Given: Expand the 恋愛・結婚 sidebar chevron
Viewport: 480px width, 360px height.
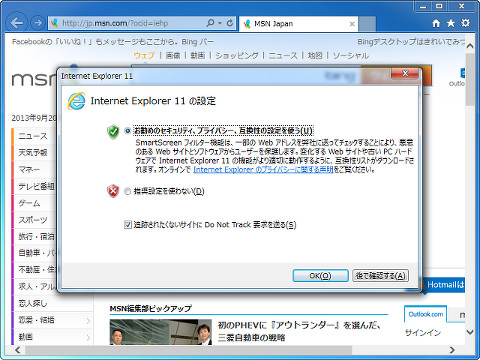Looking at the screenshot, I should click(88, 320).
